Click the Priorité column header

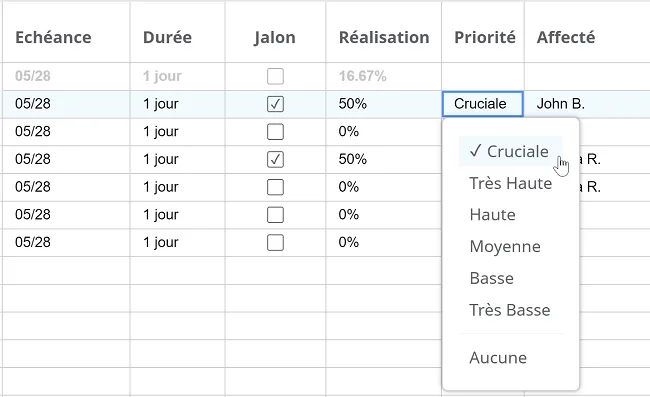click(483, 37)
